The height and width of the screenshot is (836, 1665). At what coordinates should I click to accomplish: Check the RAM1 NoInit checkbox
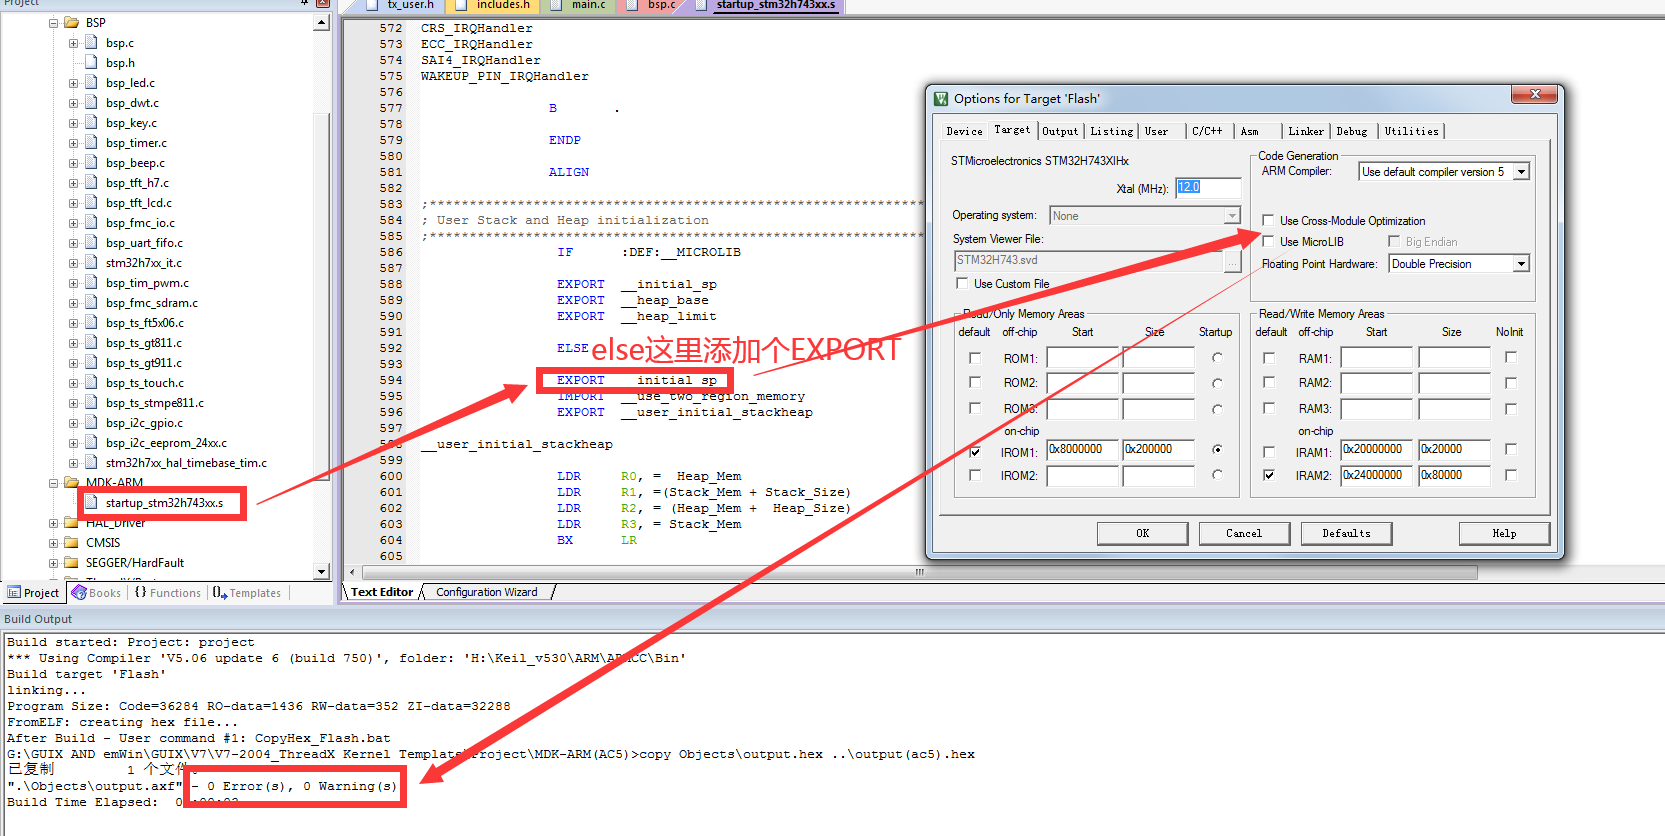(x=1511, y=357)
